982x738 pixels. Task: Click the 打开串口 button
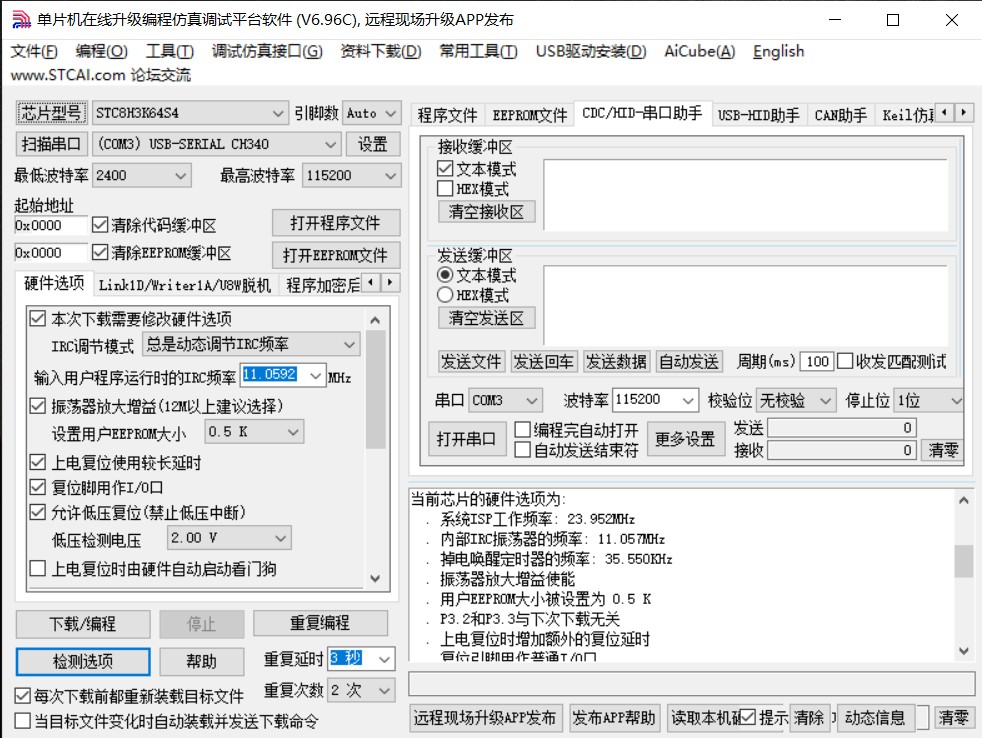[x=467, y=439]
